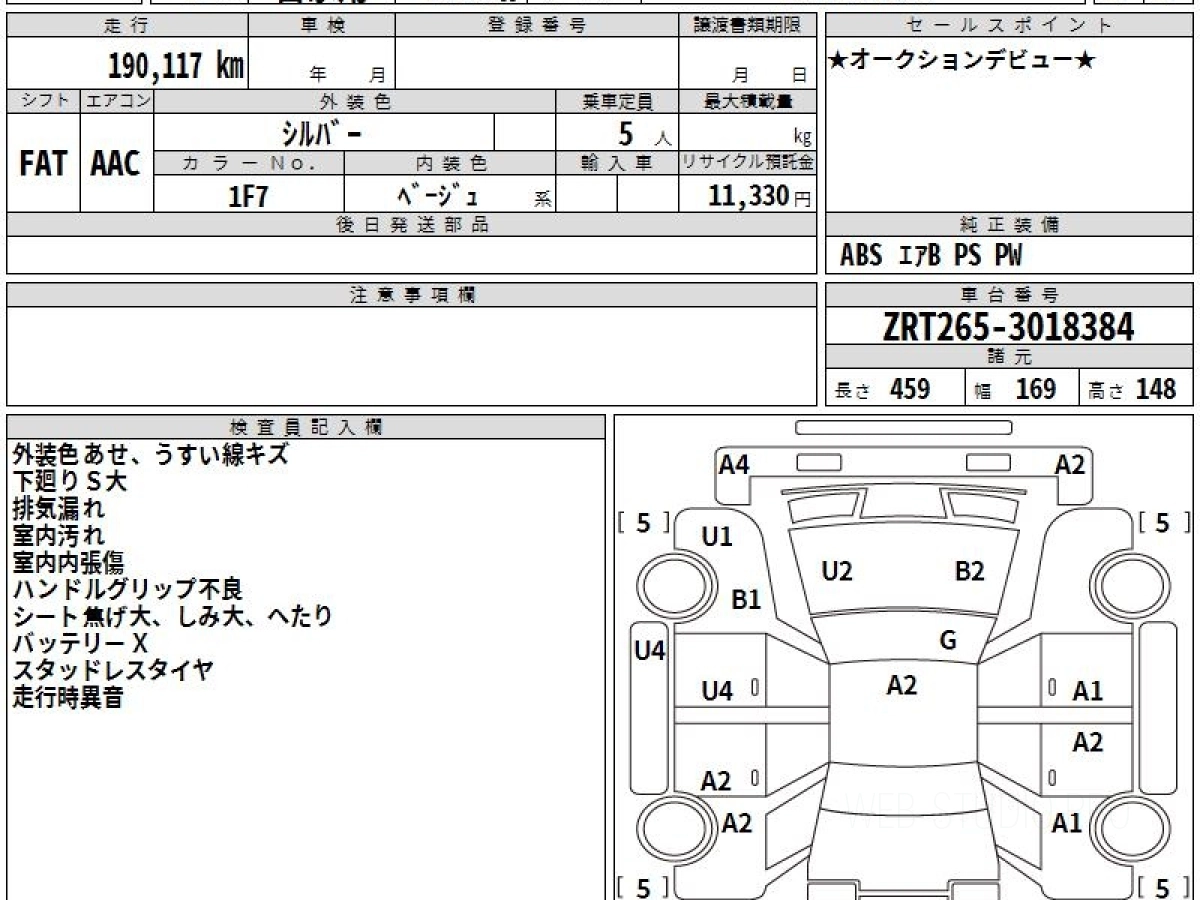The image size is (1200, 900).
Task: Click inspector note 下廻りS大
Action: pyautogui.click(x=70, y=481)
